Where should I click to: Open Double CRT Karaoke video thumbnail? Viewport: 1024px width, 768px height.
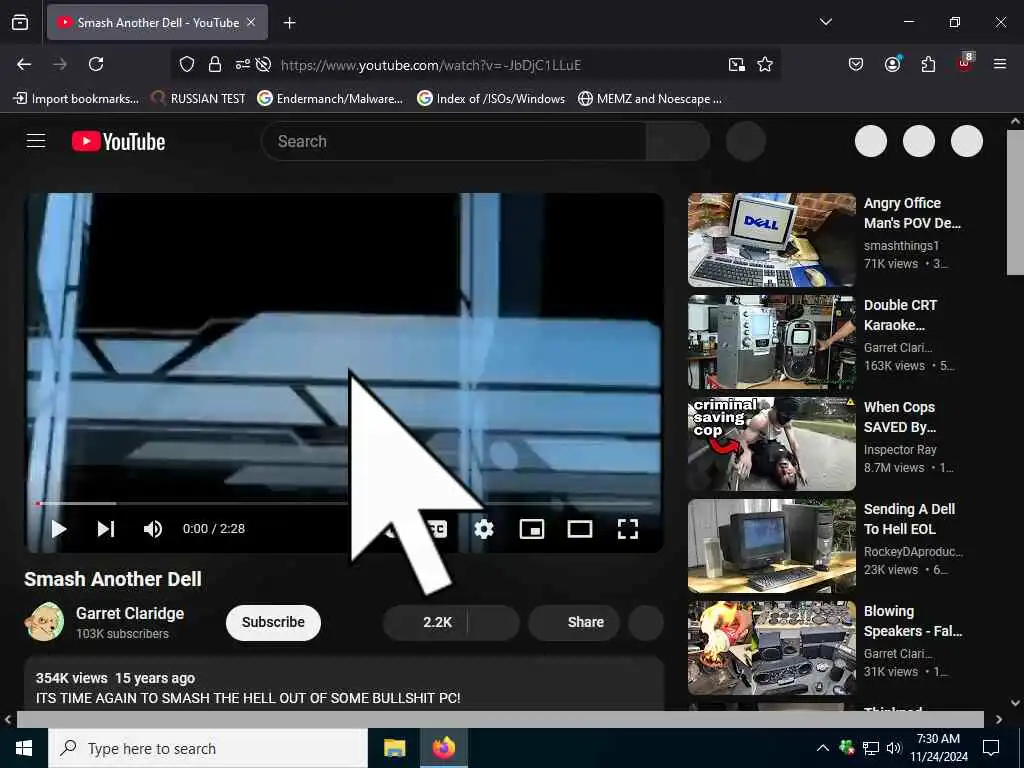(771, 342)
